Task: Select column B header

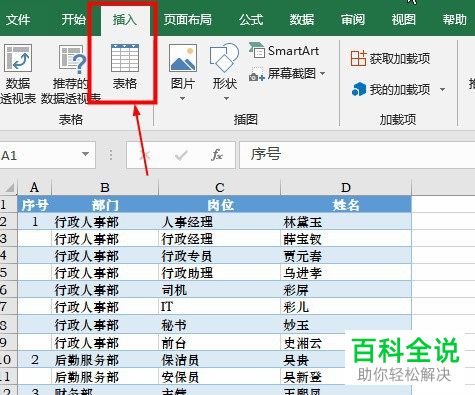Action: [105, 187]
